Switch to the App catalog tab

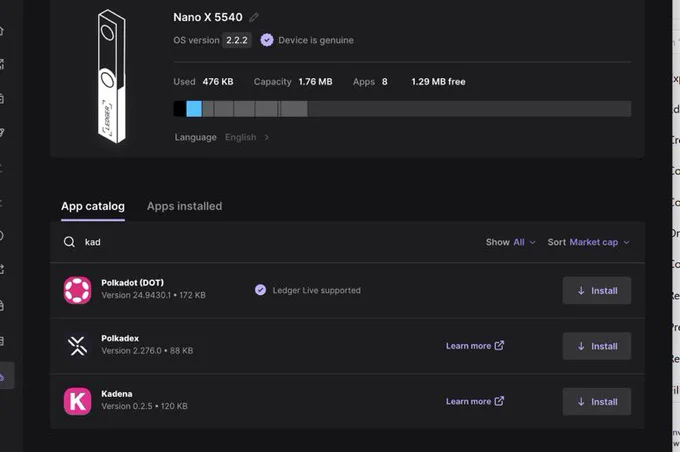coord(93,206)
